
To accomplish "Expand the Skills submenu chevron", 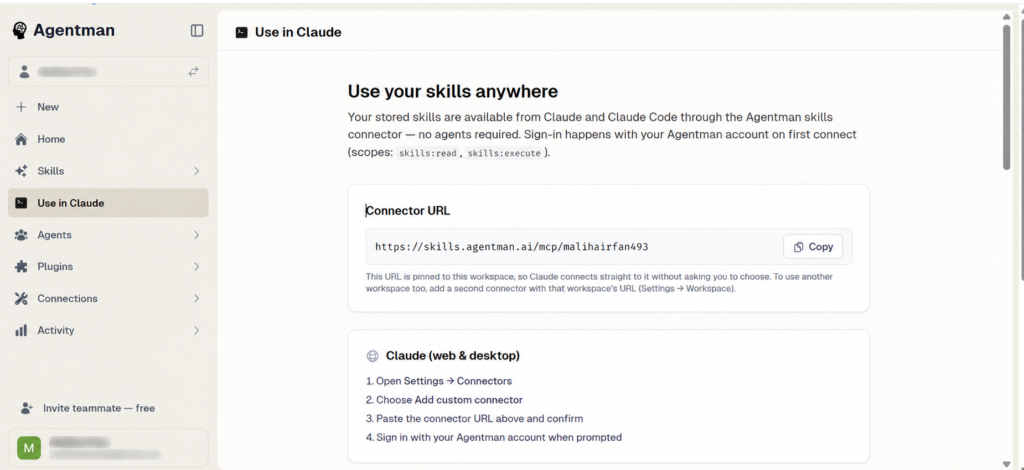I will pyautogui.click(x=196, y=171).
